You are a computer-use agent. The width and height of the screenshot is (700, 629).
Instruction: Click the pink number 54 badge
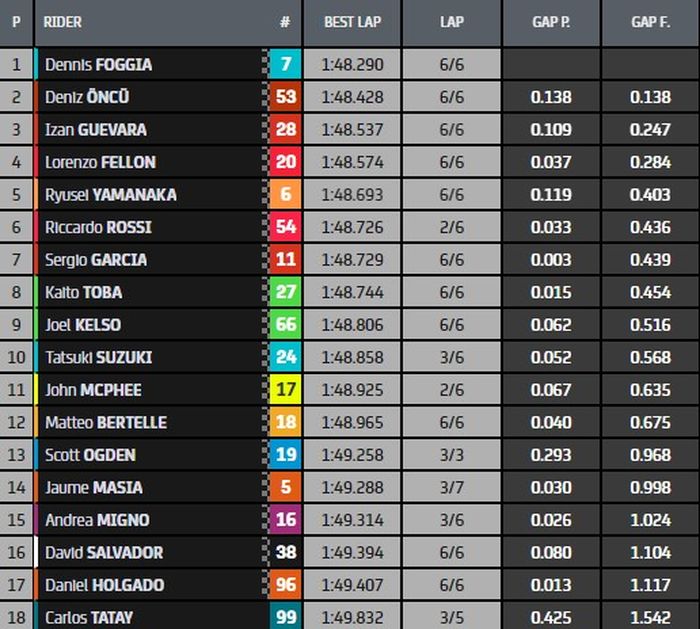pyautogui.click(x=285, y=227)
